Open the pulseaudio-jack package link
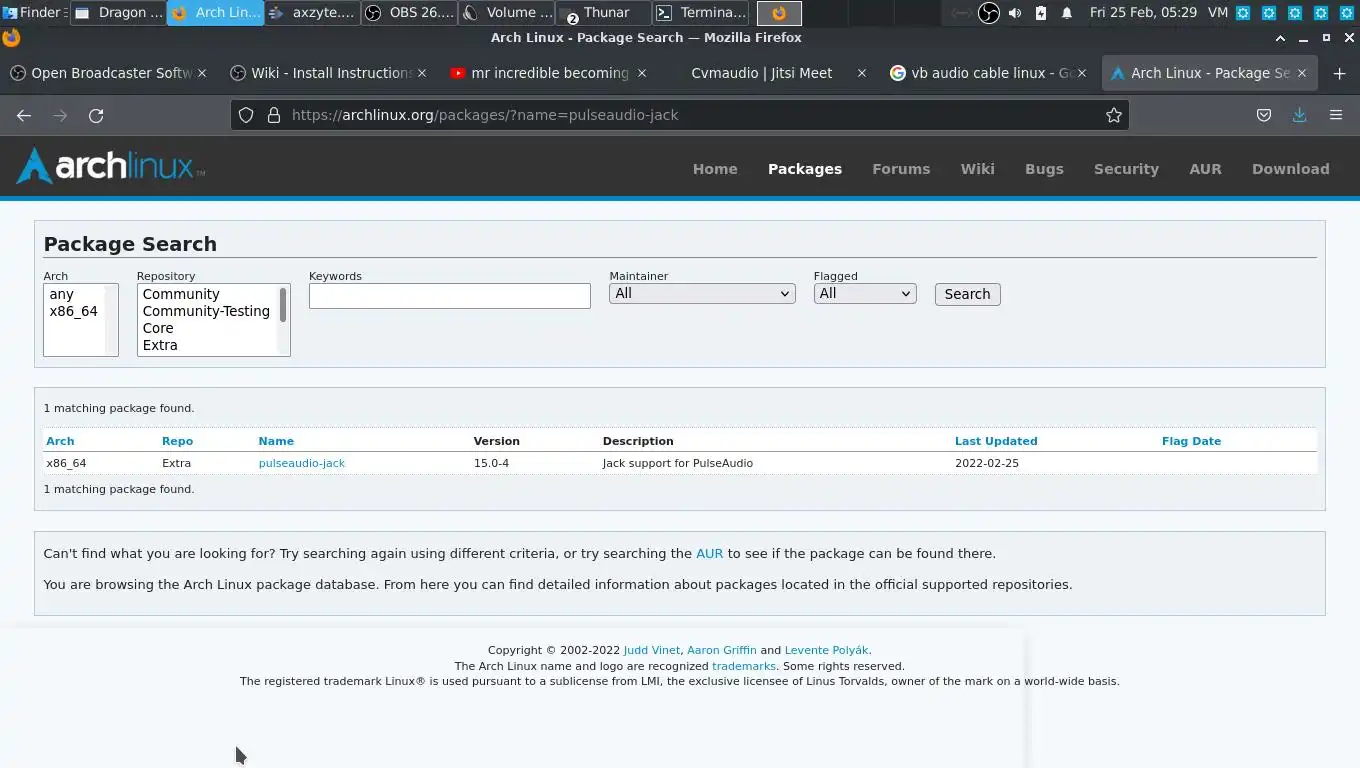This screenshot has width=1360, height=768. [301, 463]
